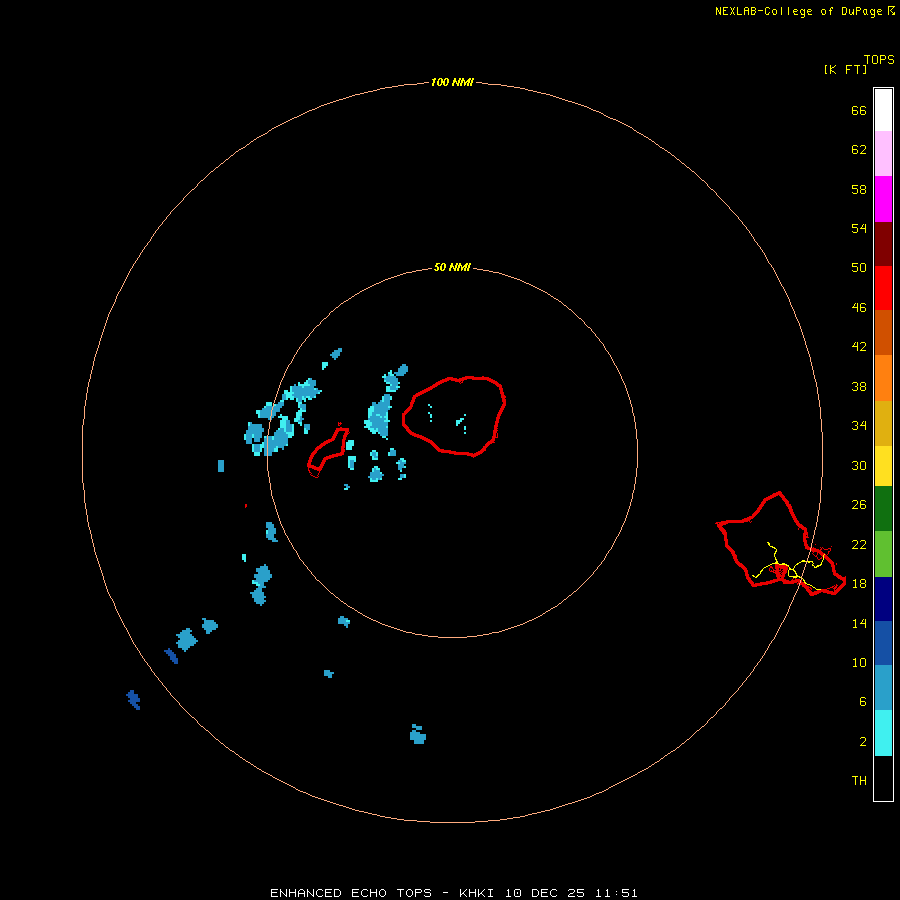
Task: Click the 'ENHANCED ECHO TOPS - KHKI' caption
Action: coord(384,893)
